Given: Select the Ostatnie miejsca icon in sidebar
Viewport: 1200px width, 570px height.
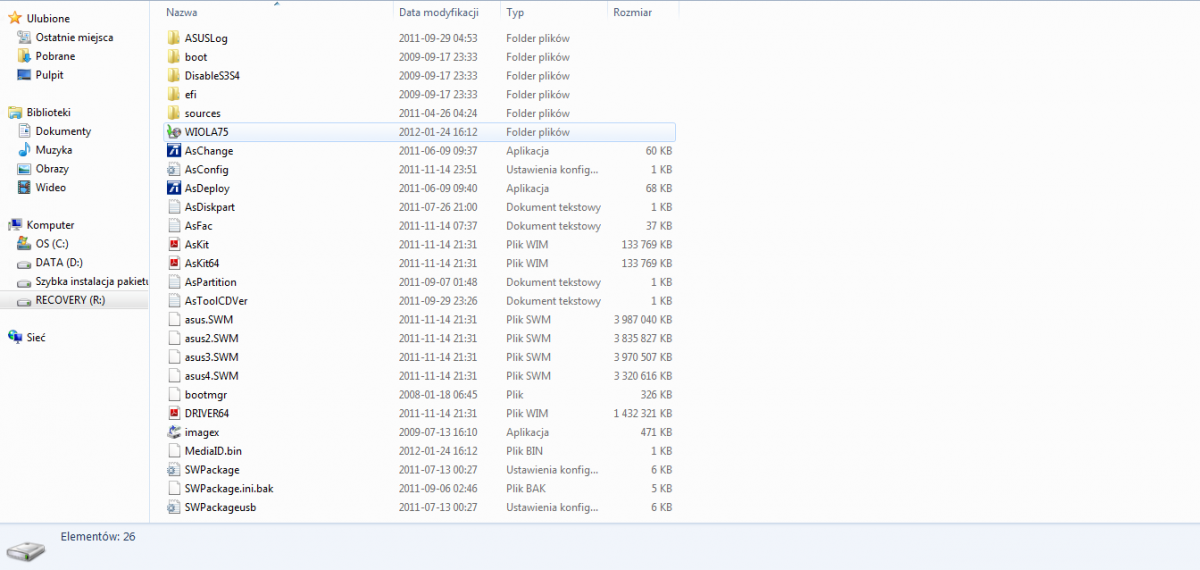Looking at the screenshot, I should coord(26,37).
